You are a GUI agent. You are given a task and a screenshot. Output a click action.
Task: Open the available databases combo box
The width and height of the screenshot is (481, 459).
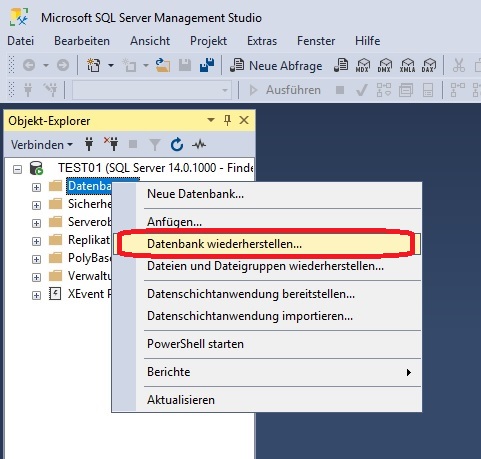pos(152,90)
